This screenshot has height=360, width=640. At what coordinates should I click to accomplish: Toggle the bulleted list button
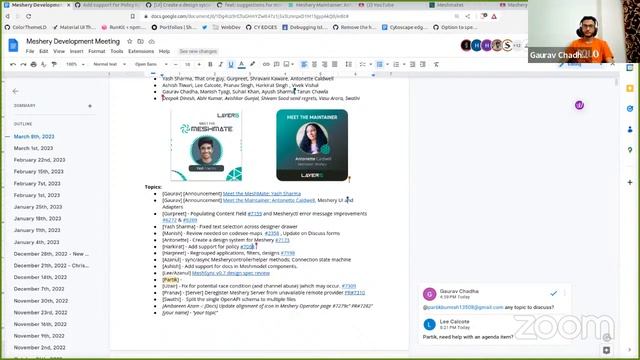380,64
